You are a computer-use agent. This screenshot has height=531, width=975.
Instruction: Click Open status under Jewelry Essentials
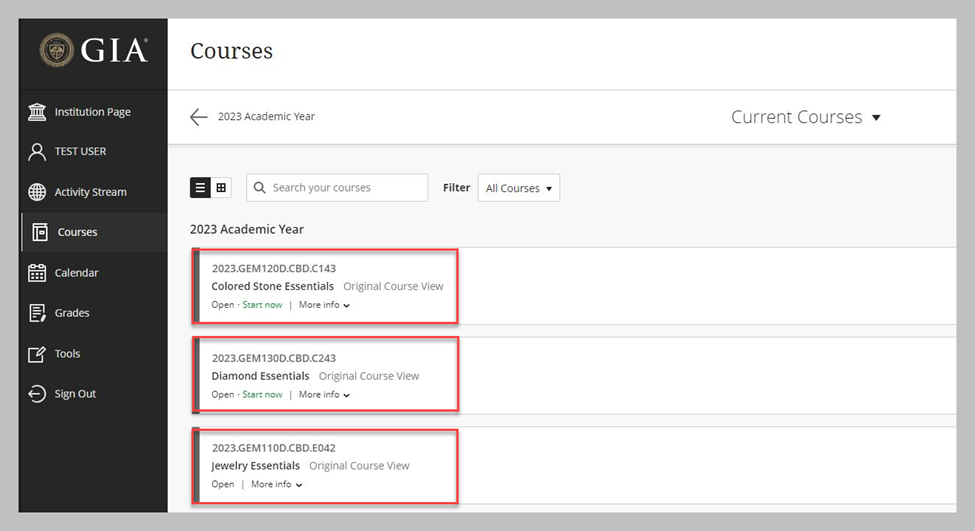tap(223, 484)
